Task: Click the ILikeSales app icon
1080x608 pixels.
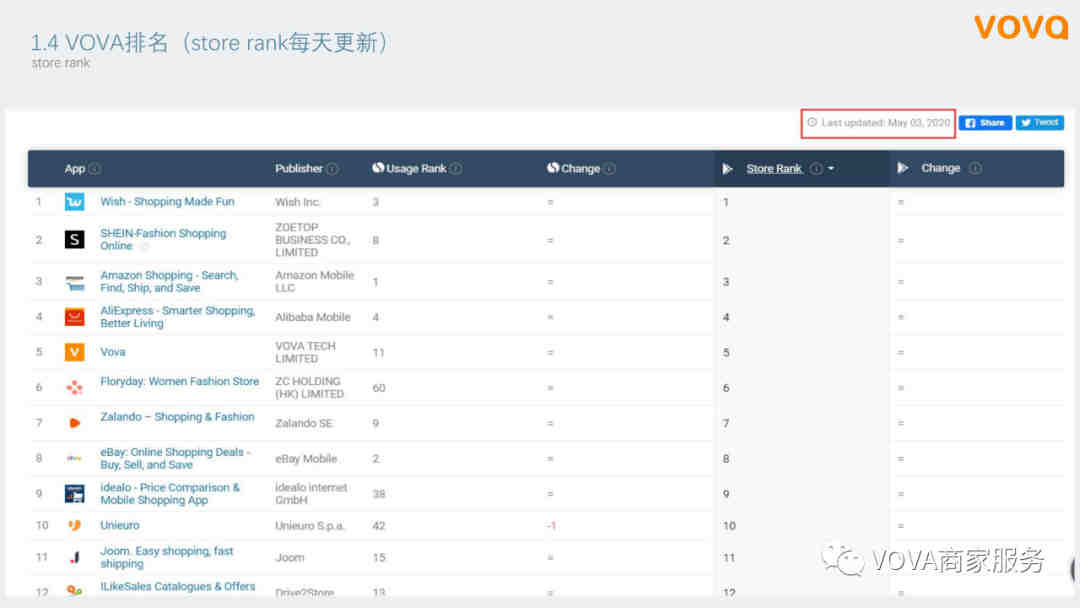Action: (x=74, y=591)
